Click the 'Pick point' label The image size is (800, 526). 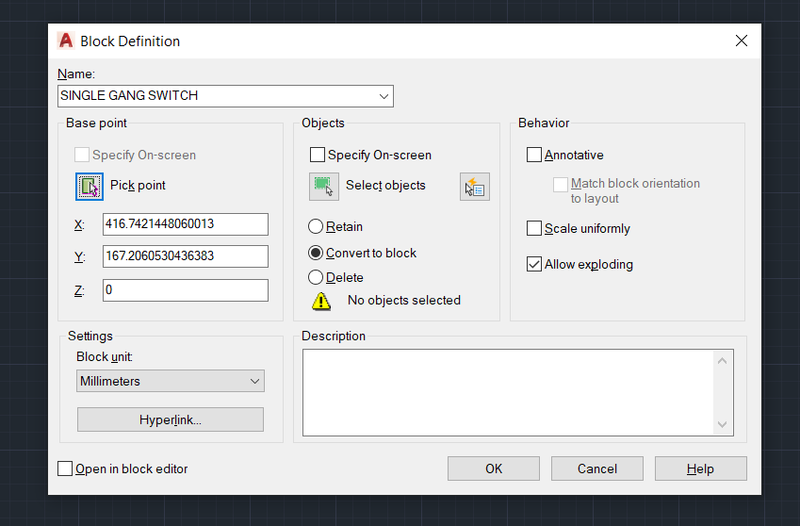(x=138, y=185)
